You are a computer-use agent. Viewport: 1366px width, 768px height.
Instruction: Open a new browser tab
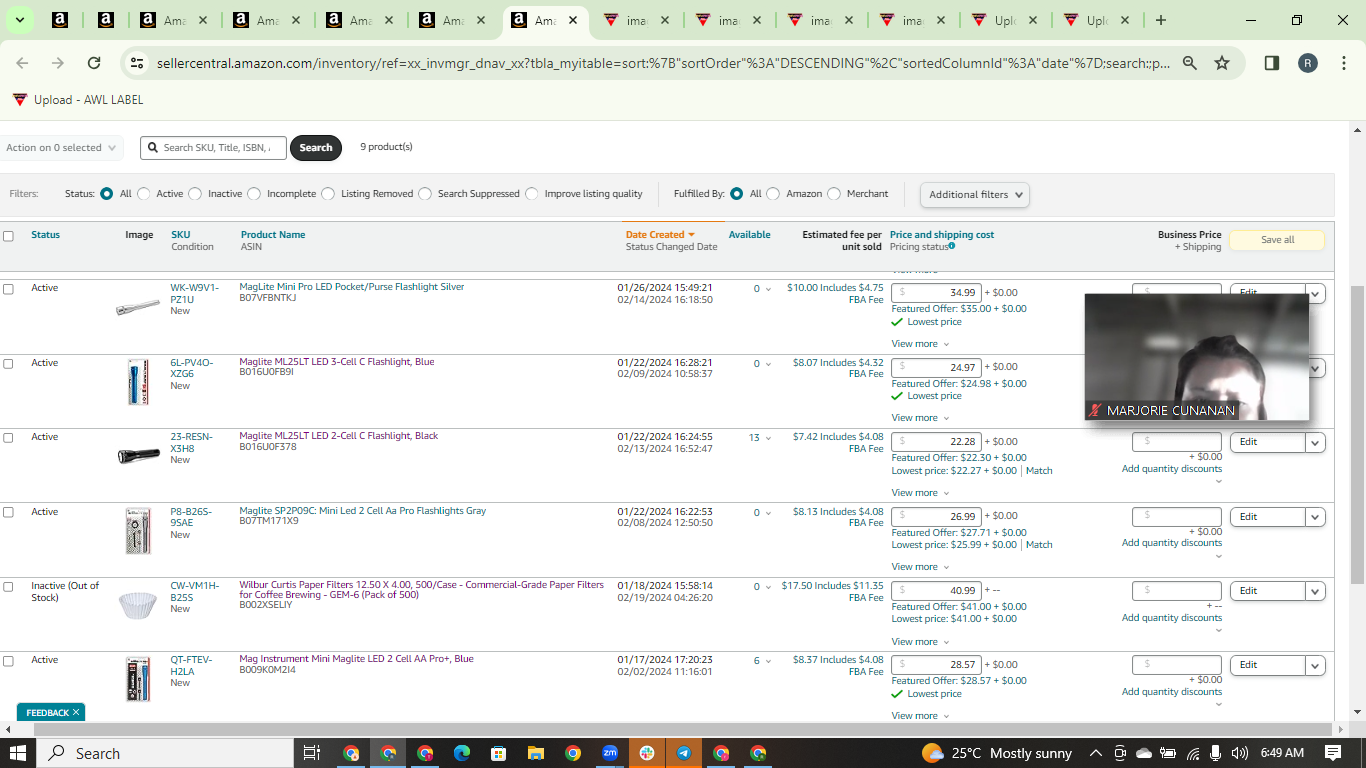1160,20
